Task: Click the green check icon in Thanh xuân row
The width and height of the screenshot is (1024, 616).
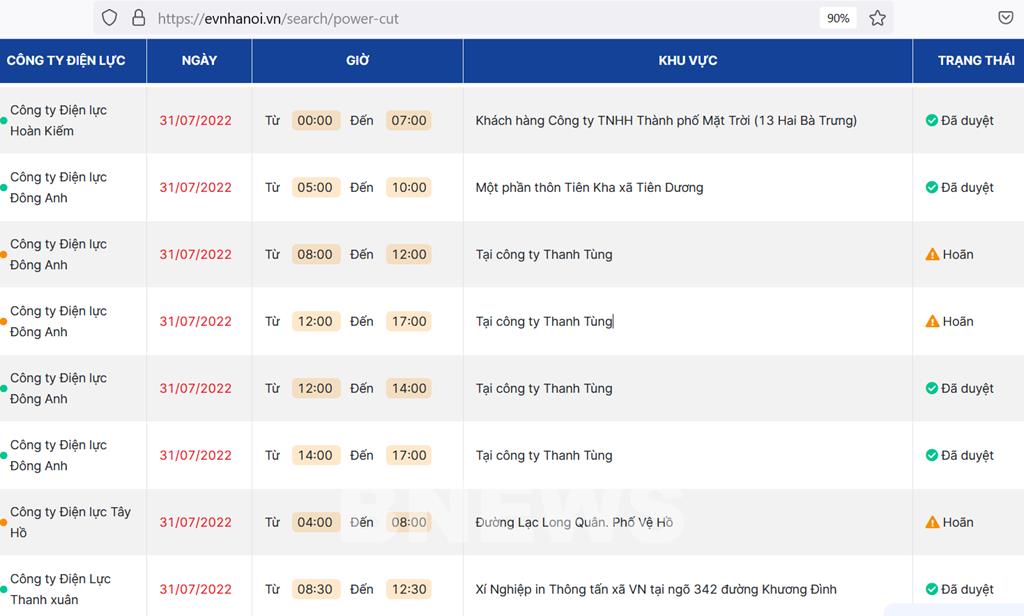Action: 932,589
